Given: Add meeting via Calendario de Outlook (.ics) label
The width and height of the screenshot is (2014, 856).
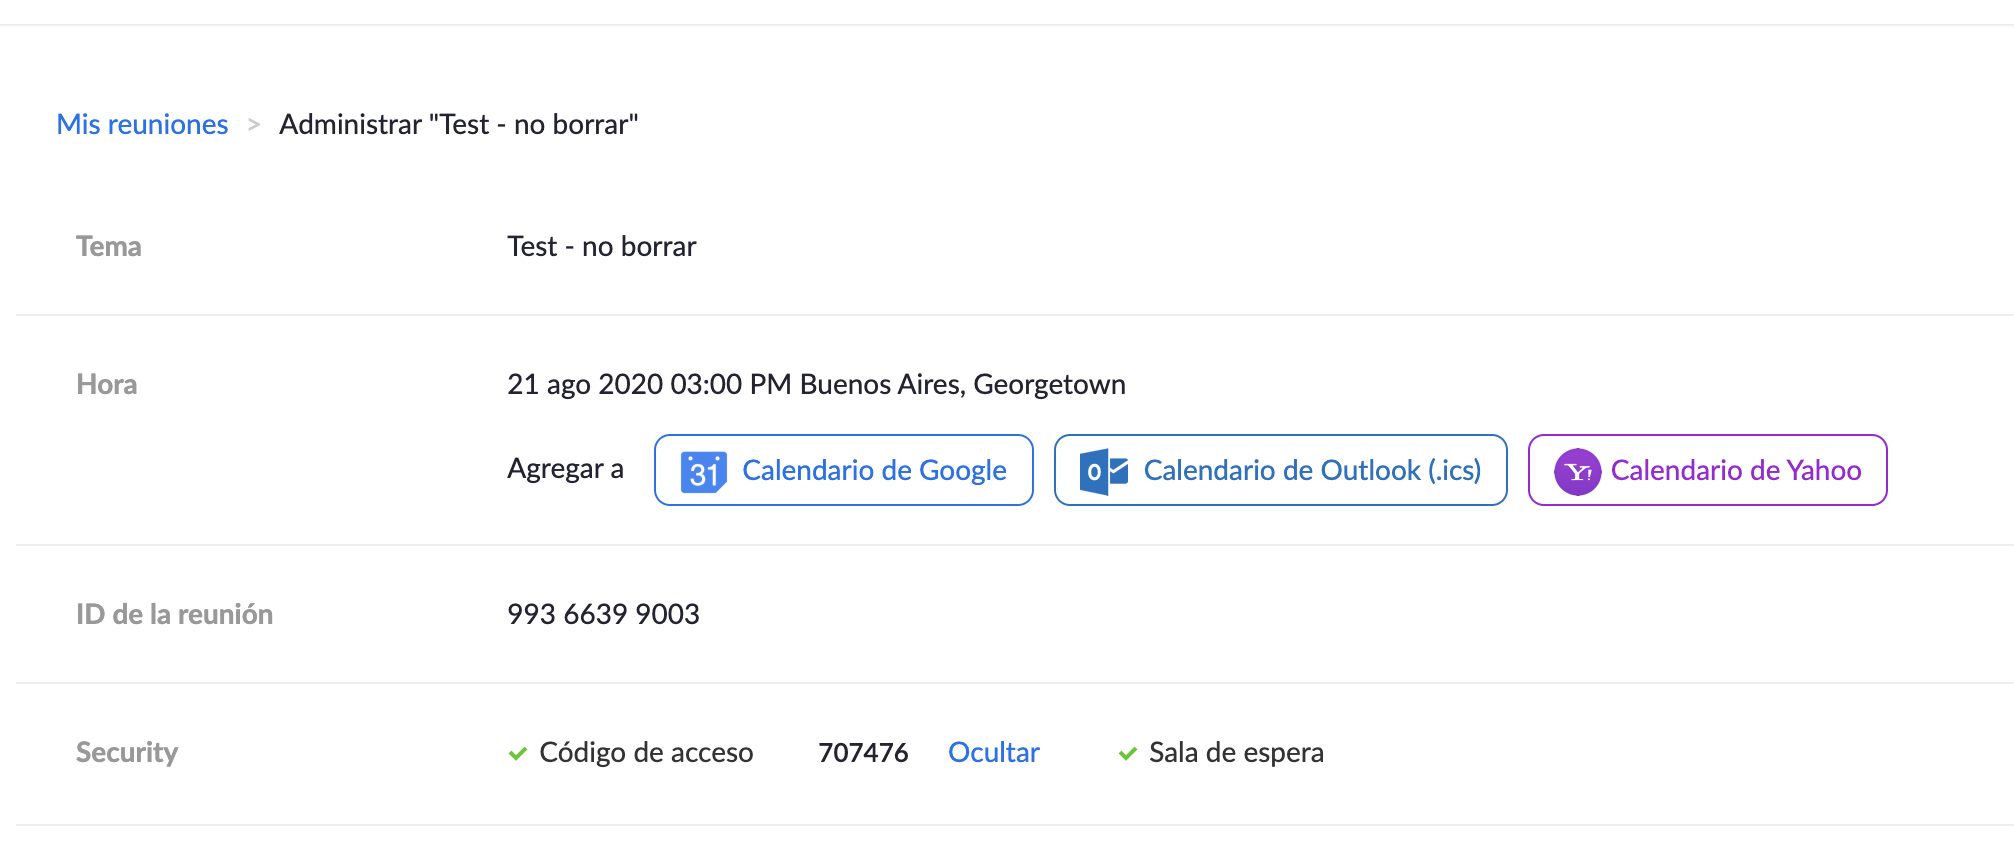Looking at the screenshot, I should click(1311, 470).
